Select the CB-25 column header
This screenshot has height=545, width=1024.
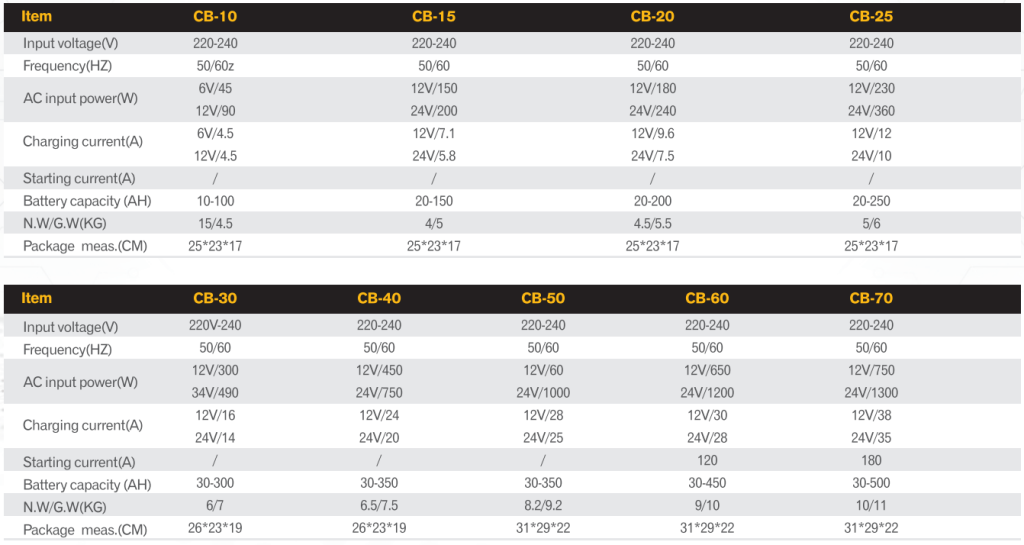[871, 16]
